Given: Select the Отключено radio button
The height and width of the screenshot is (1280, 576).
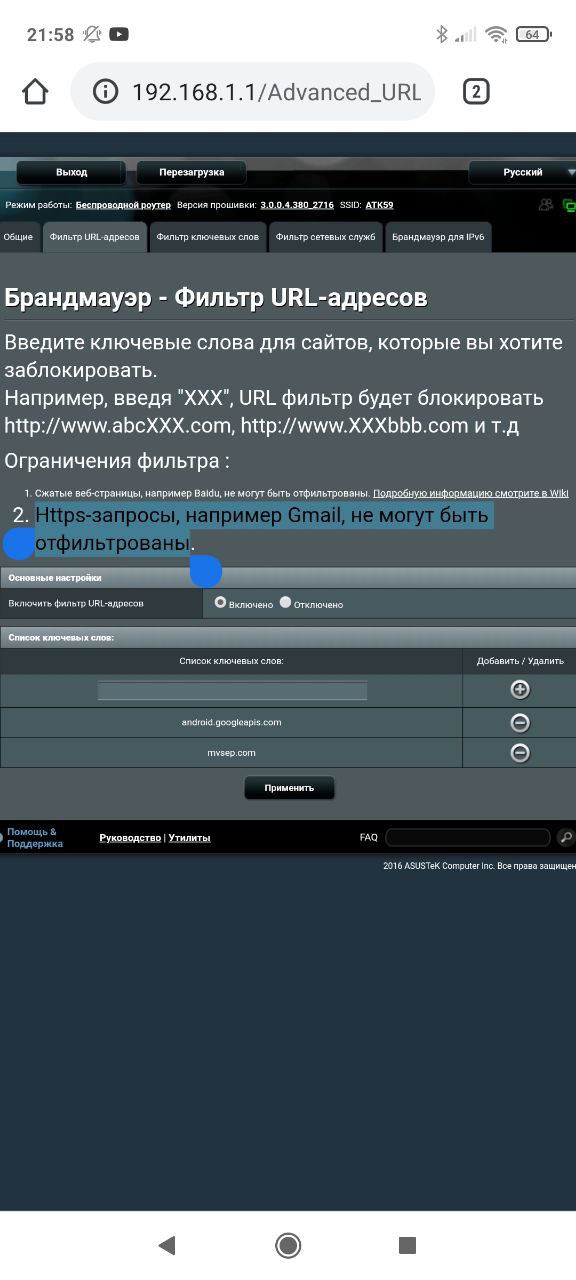Looking at the screenshot, I should click(x=286, y=603).
